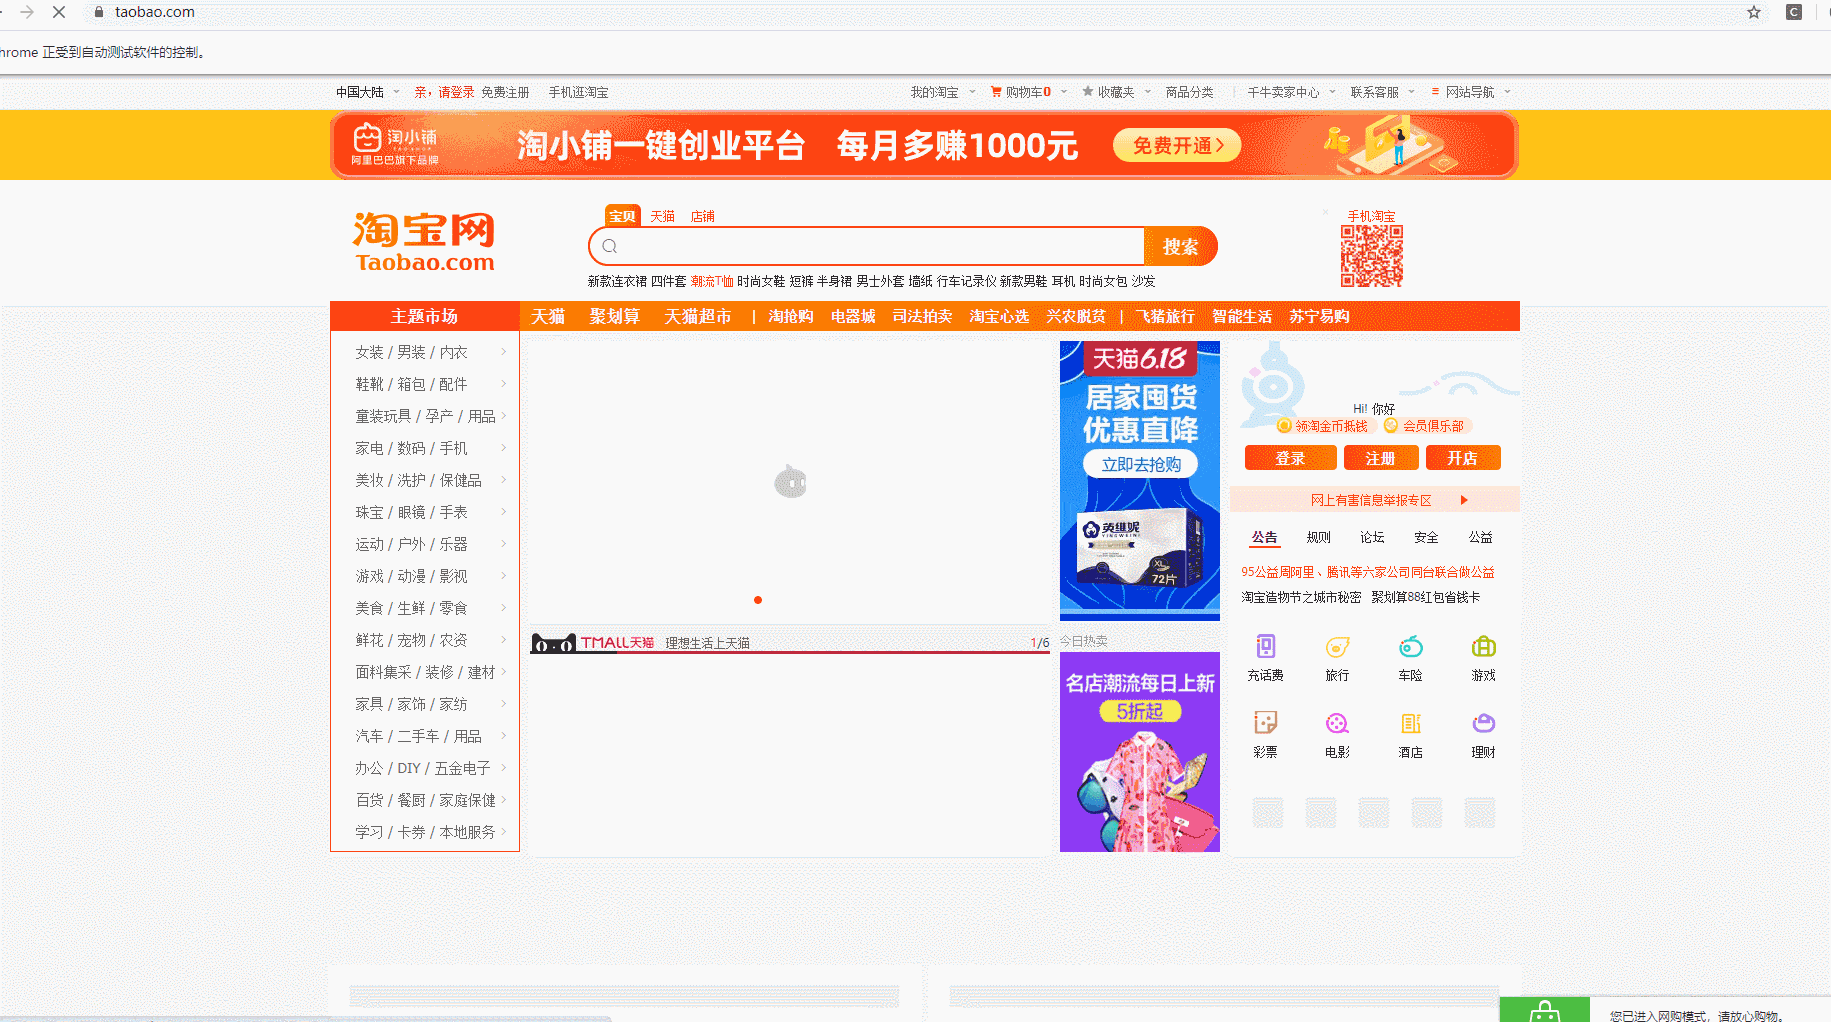Open the 旅行 travel icon
The height and width of the screenshot is (1022, 1831).
click(1337, 646)
